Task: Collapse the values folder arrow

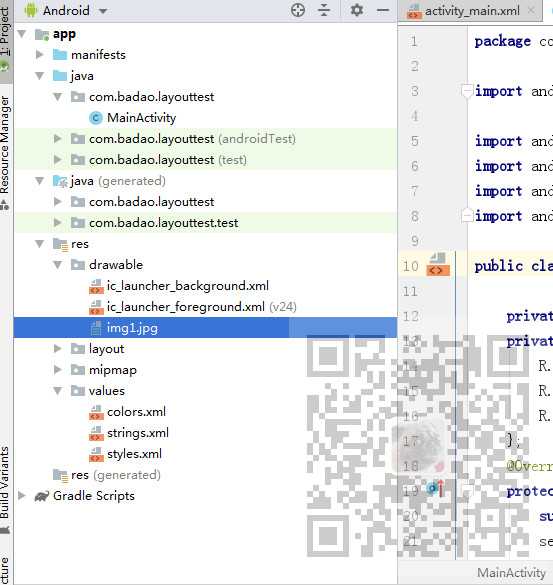Action: coord(57,391)
